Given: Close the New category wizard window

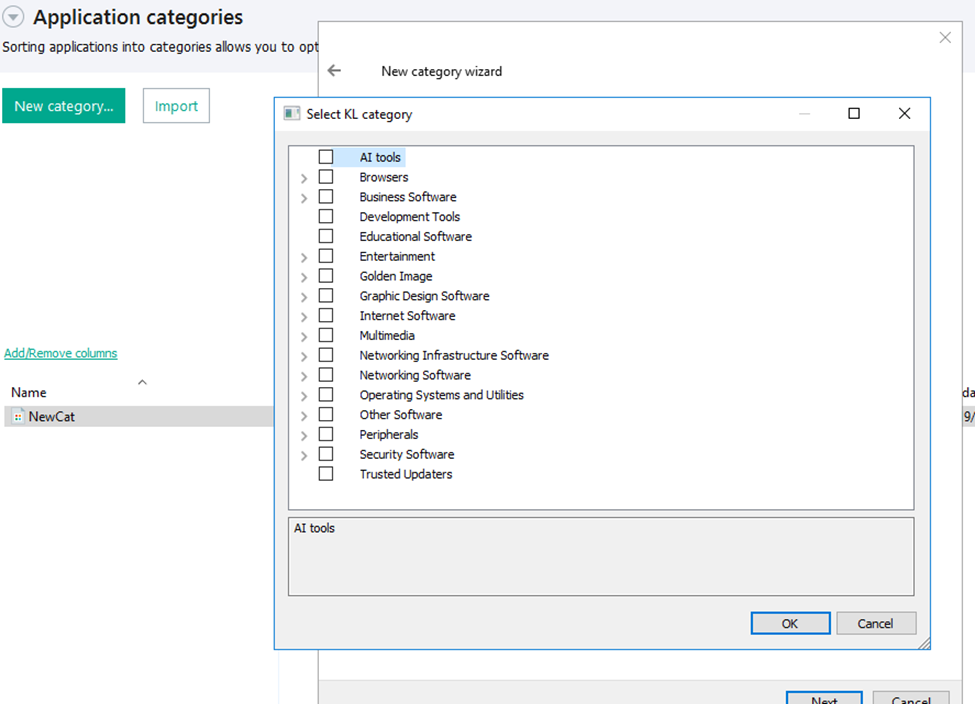Looking at the screenshot, I should pyautogui.click(x=945, y=37).
